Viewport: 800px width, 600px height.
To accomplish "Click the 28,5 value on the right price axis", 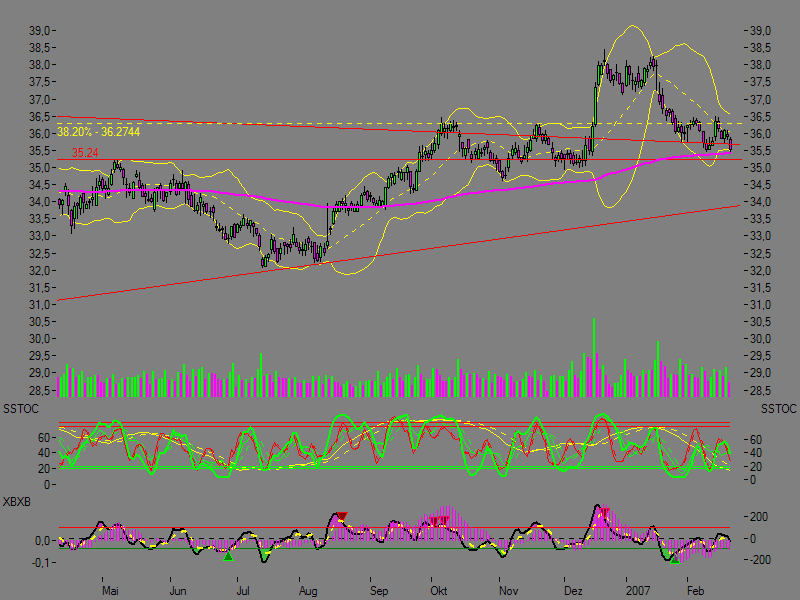I will click(760, 390).
